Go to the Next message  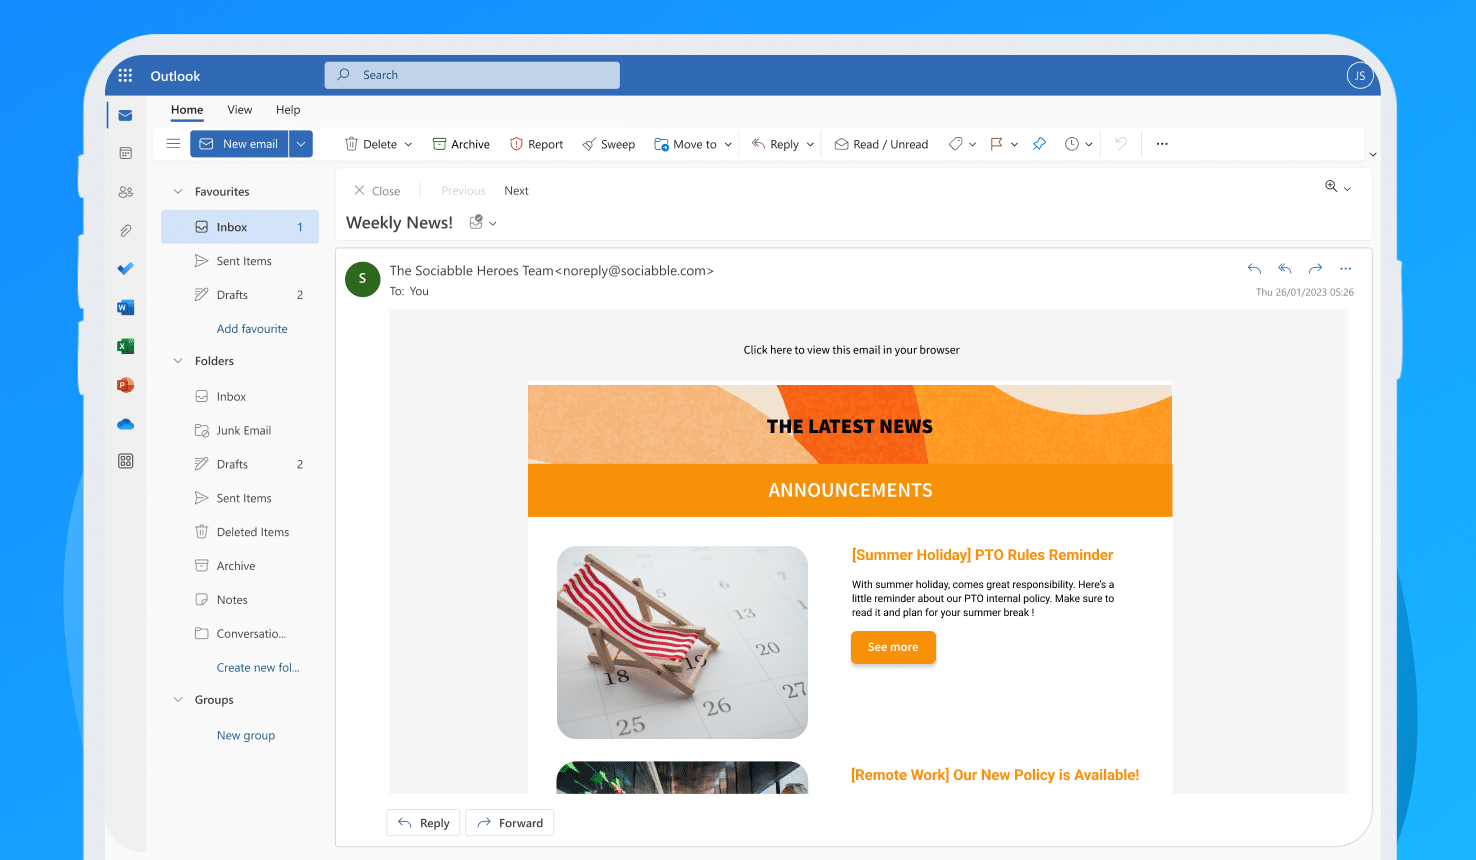tap(516, 191)
